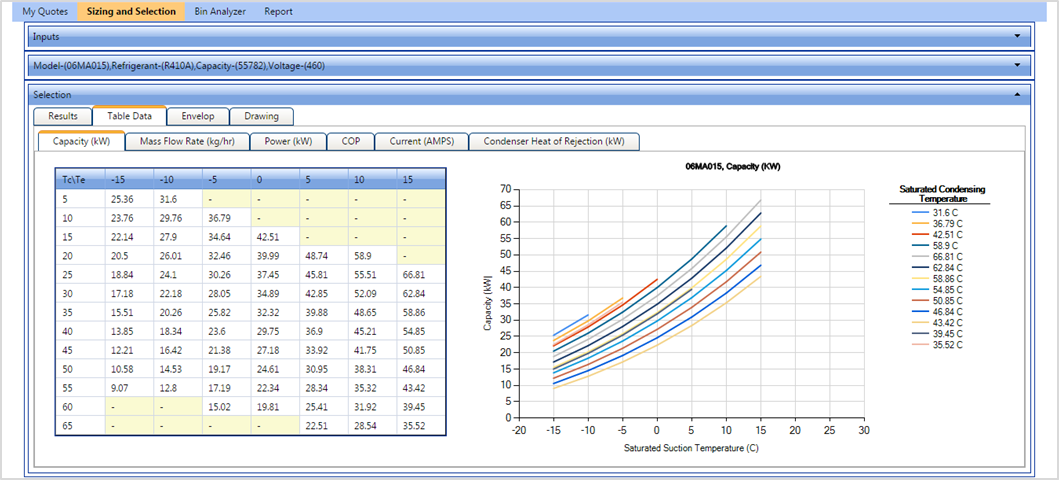The height and width of the screenshot is (480, 1059).
Task: Select table cell with value 66.81
Action: [x=421, y=275]
